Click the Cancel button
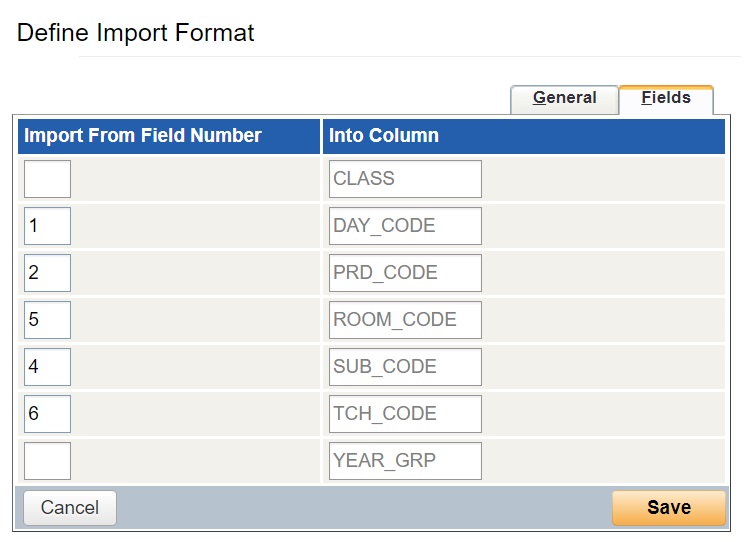 click(x=69, y=508)
